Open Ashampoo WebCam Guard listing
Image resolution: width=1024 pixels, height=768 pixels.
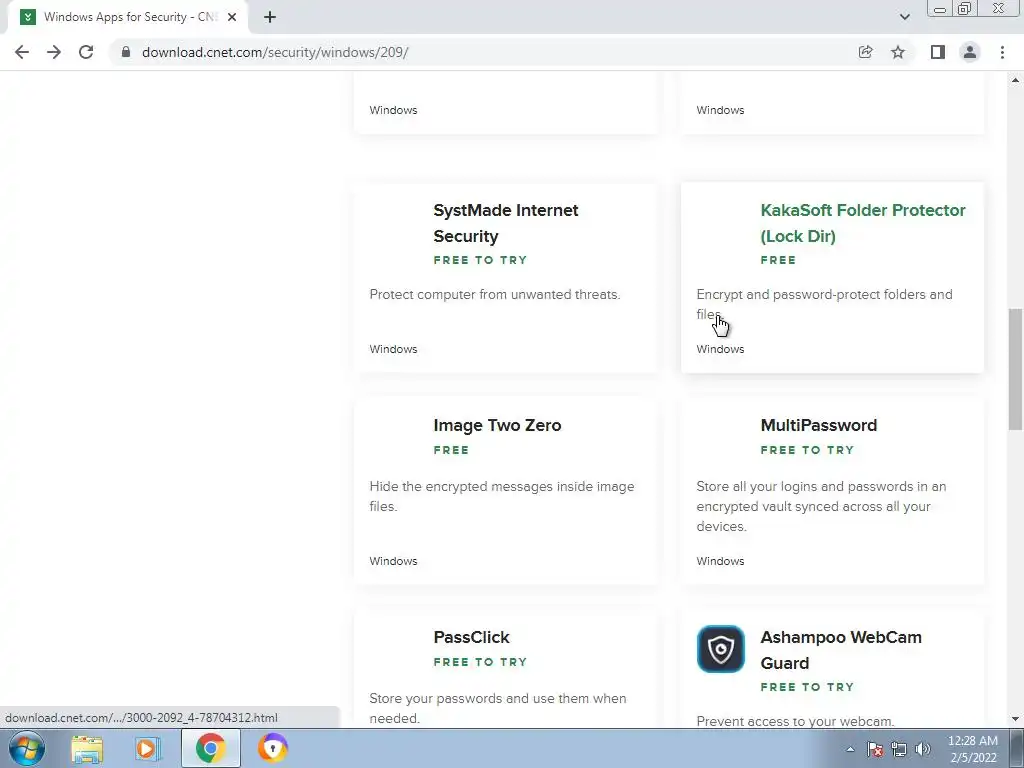click(841, 650)
